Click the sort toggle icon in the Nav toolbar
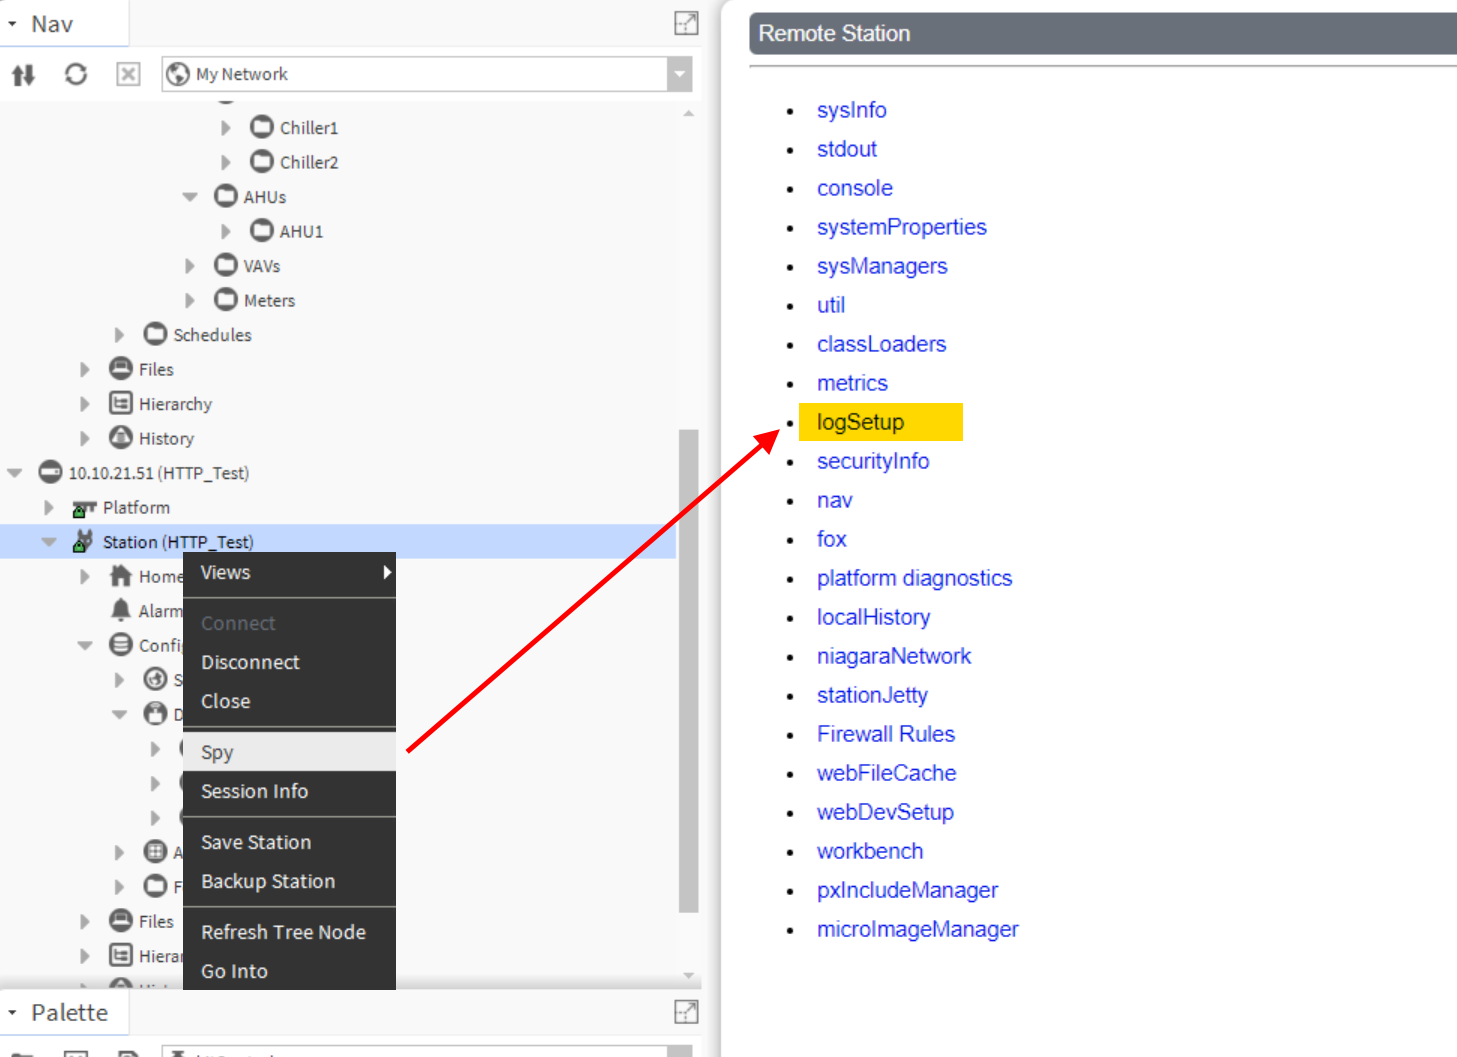This screenshot has width=1457, height=1057. tap(22, 74)
